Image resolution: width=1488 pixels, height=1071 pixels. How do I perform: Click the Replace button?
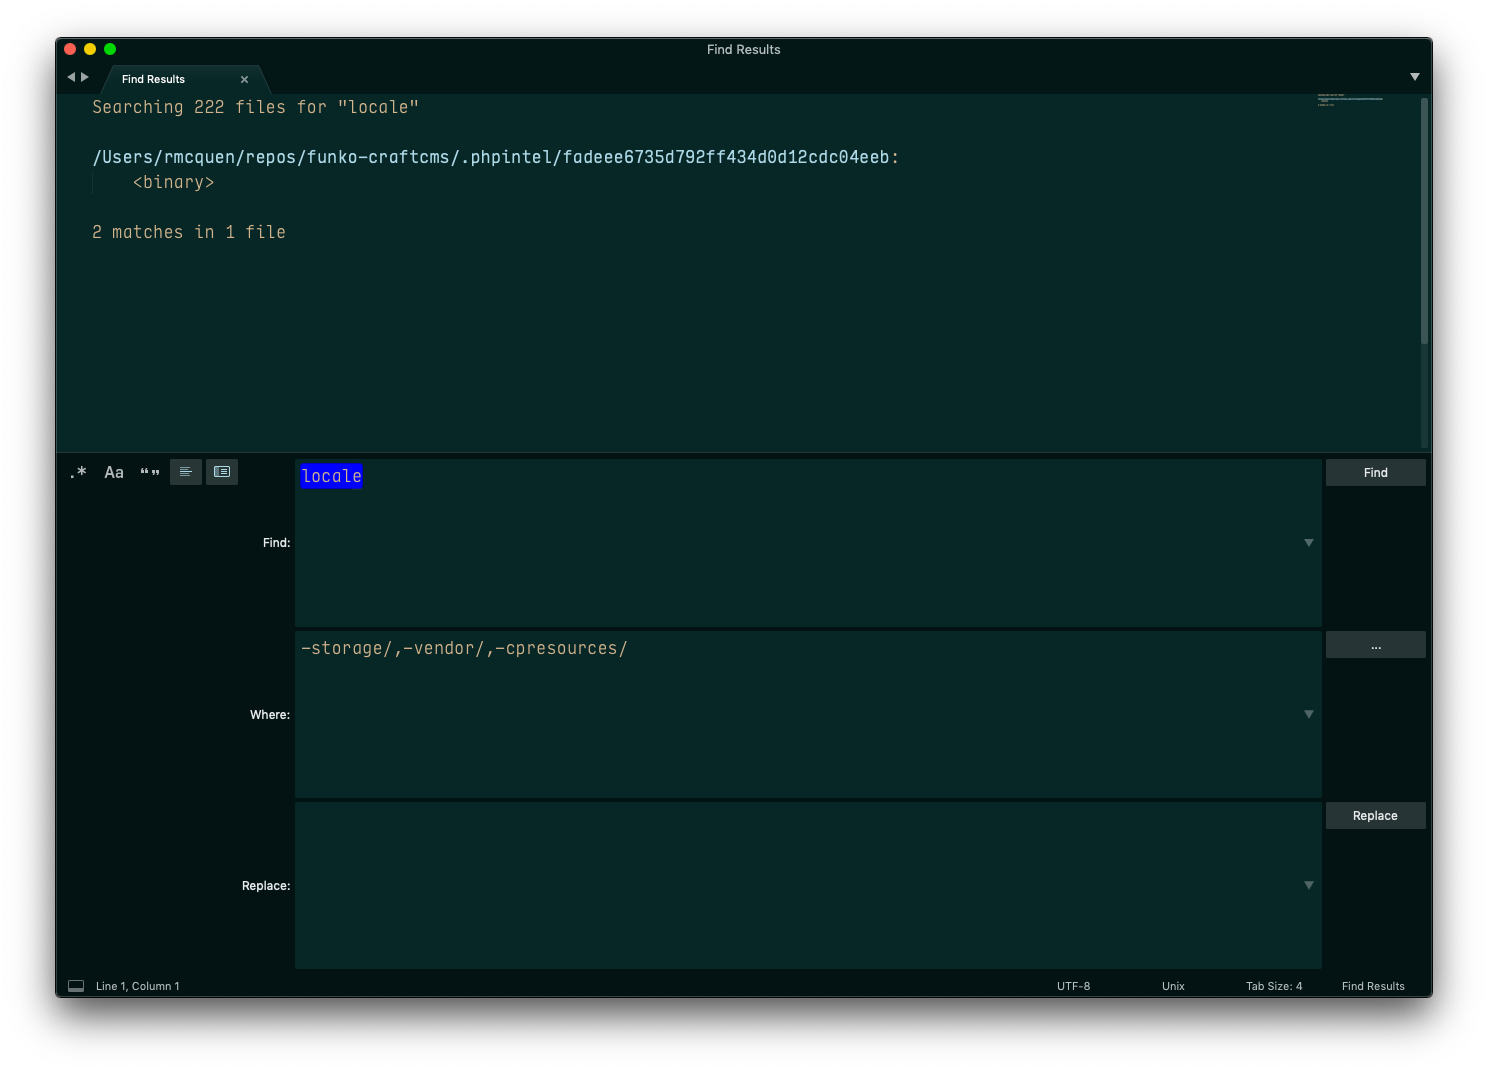[1375, 815]
